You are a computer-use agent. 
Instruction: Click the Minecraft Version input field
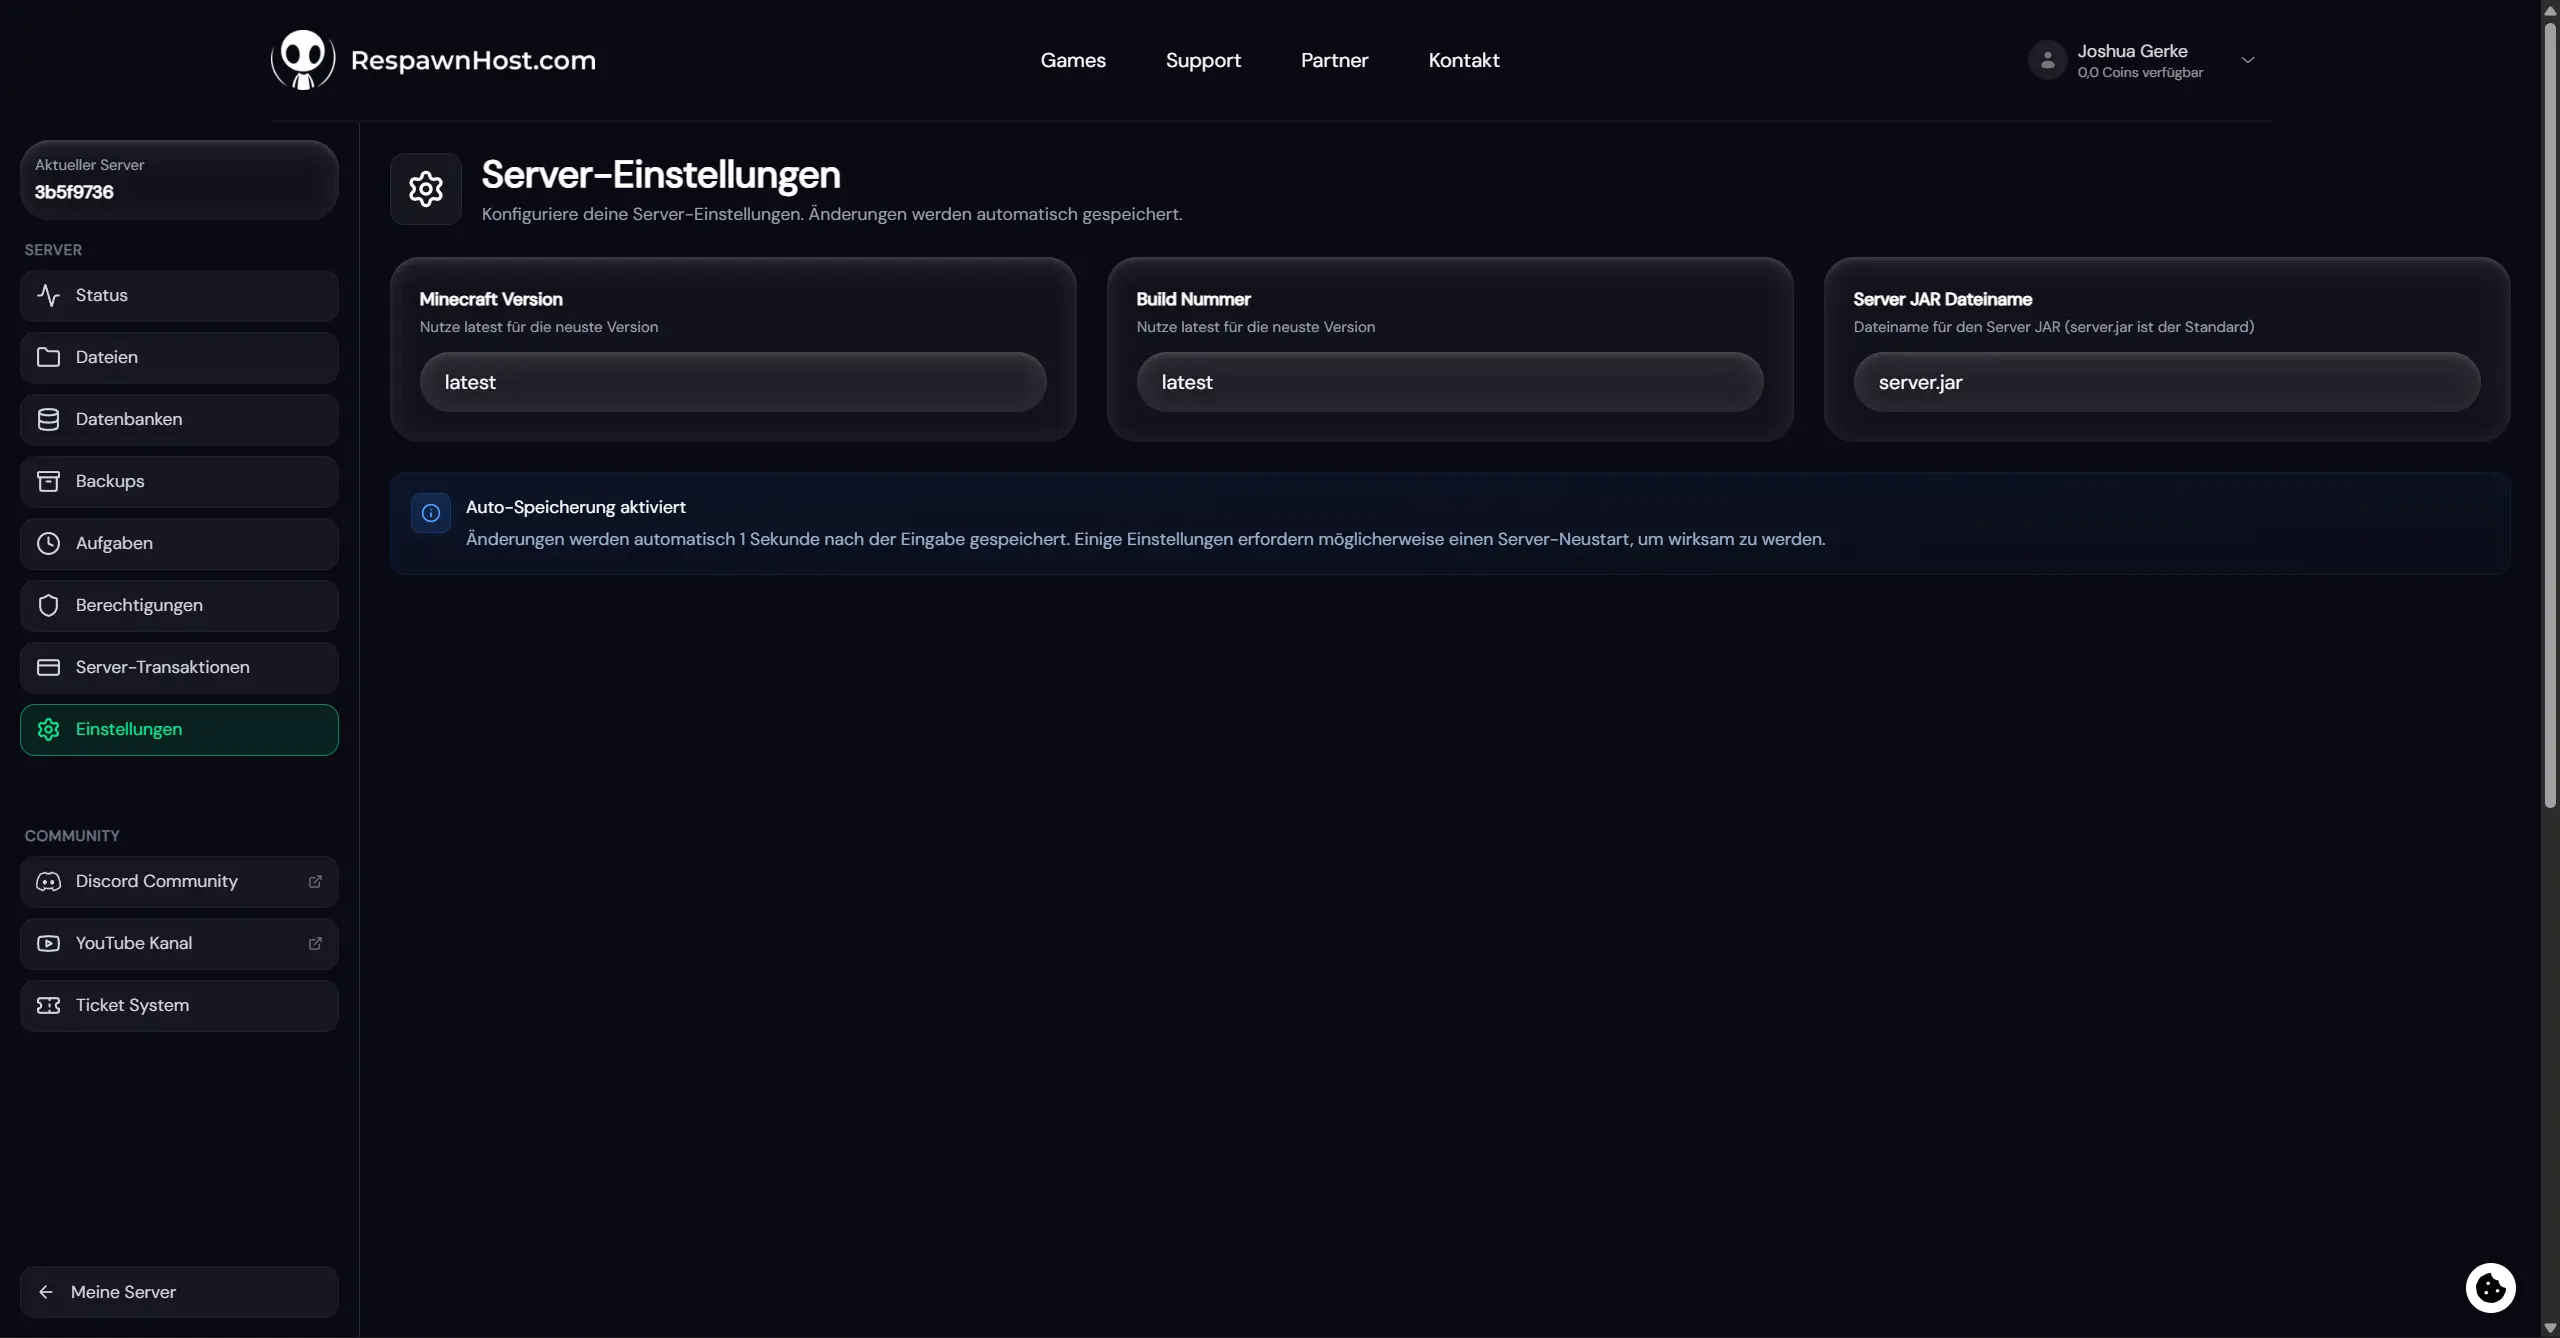pos(733,382)
